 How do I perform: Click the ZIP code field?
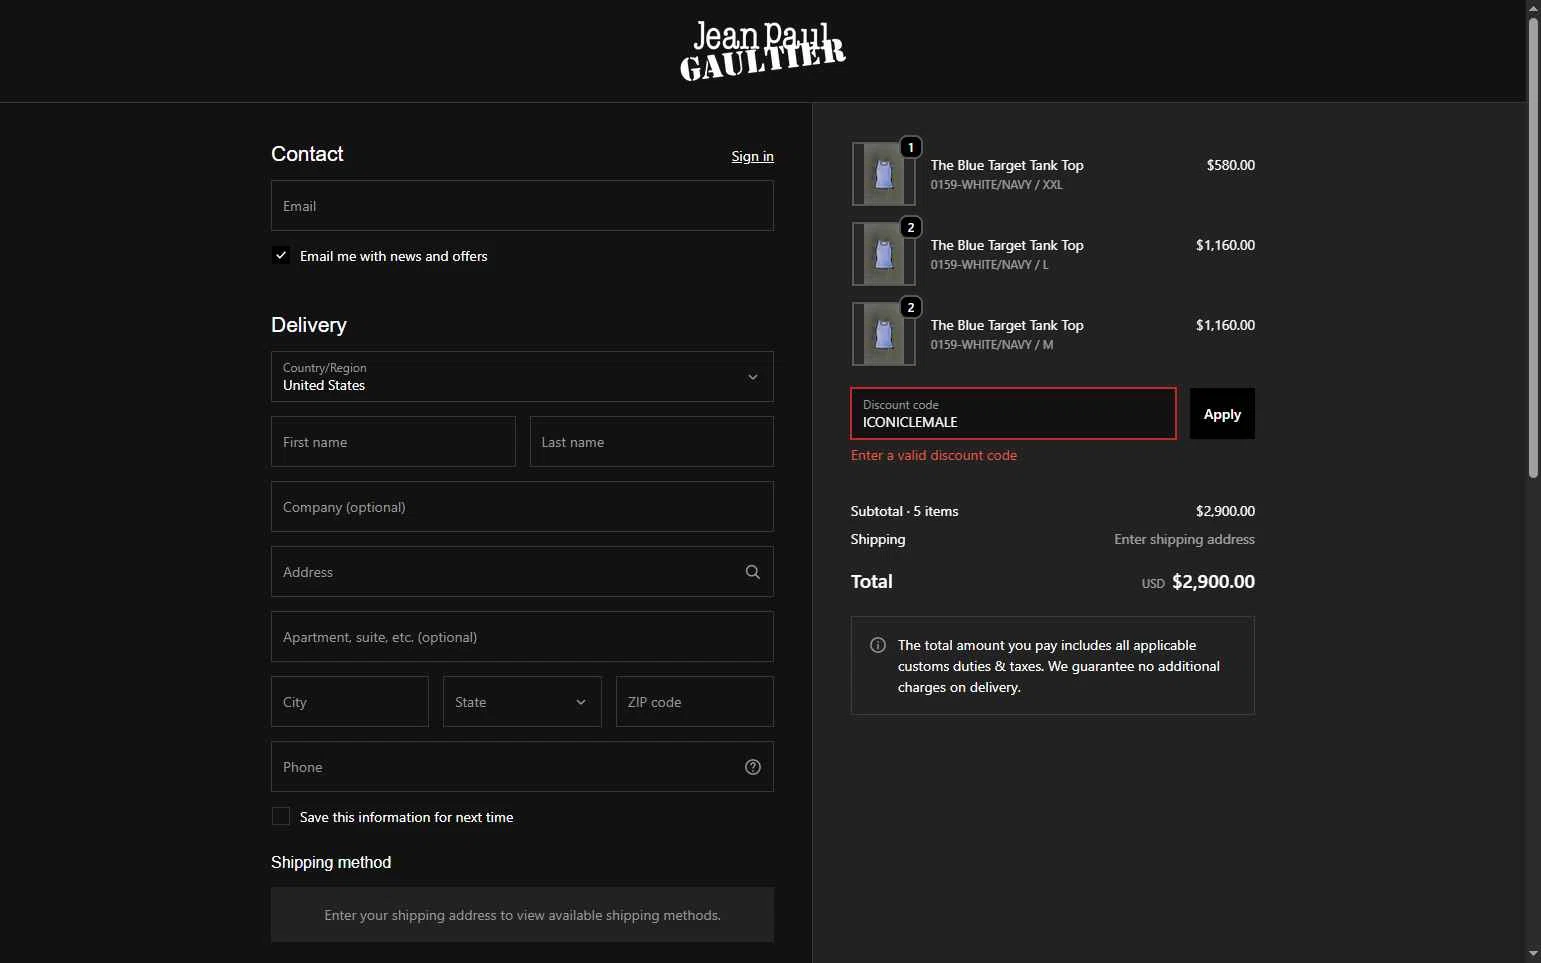point(695,702)
